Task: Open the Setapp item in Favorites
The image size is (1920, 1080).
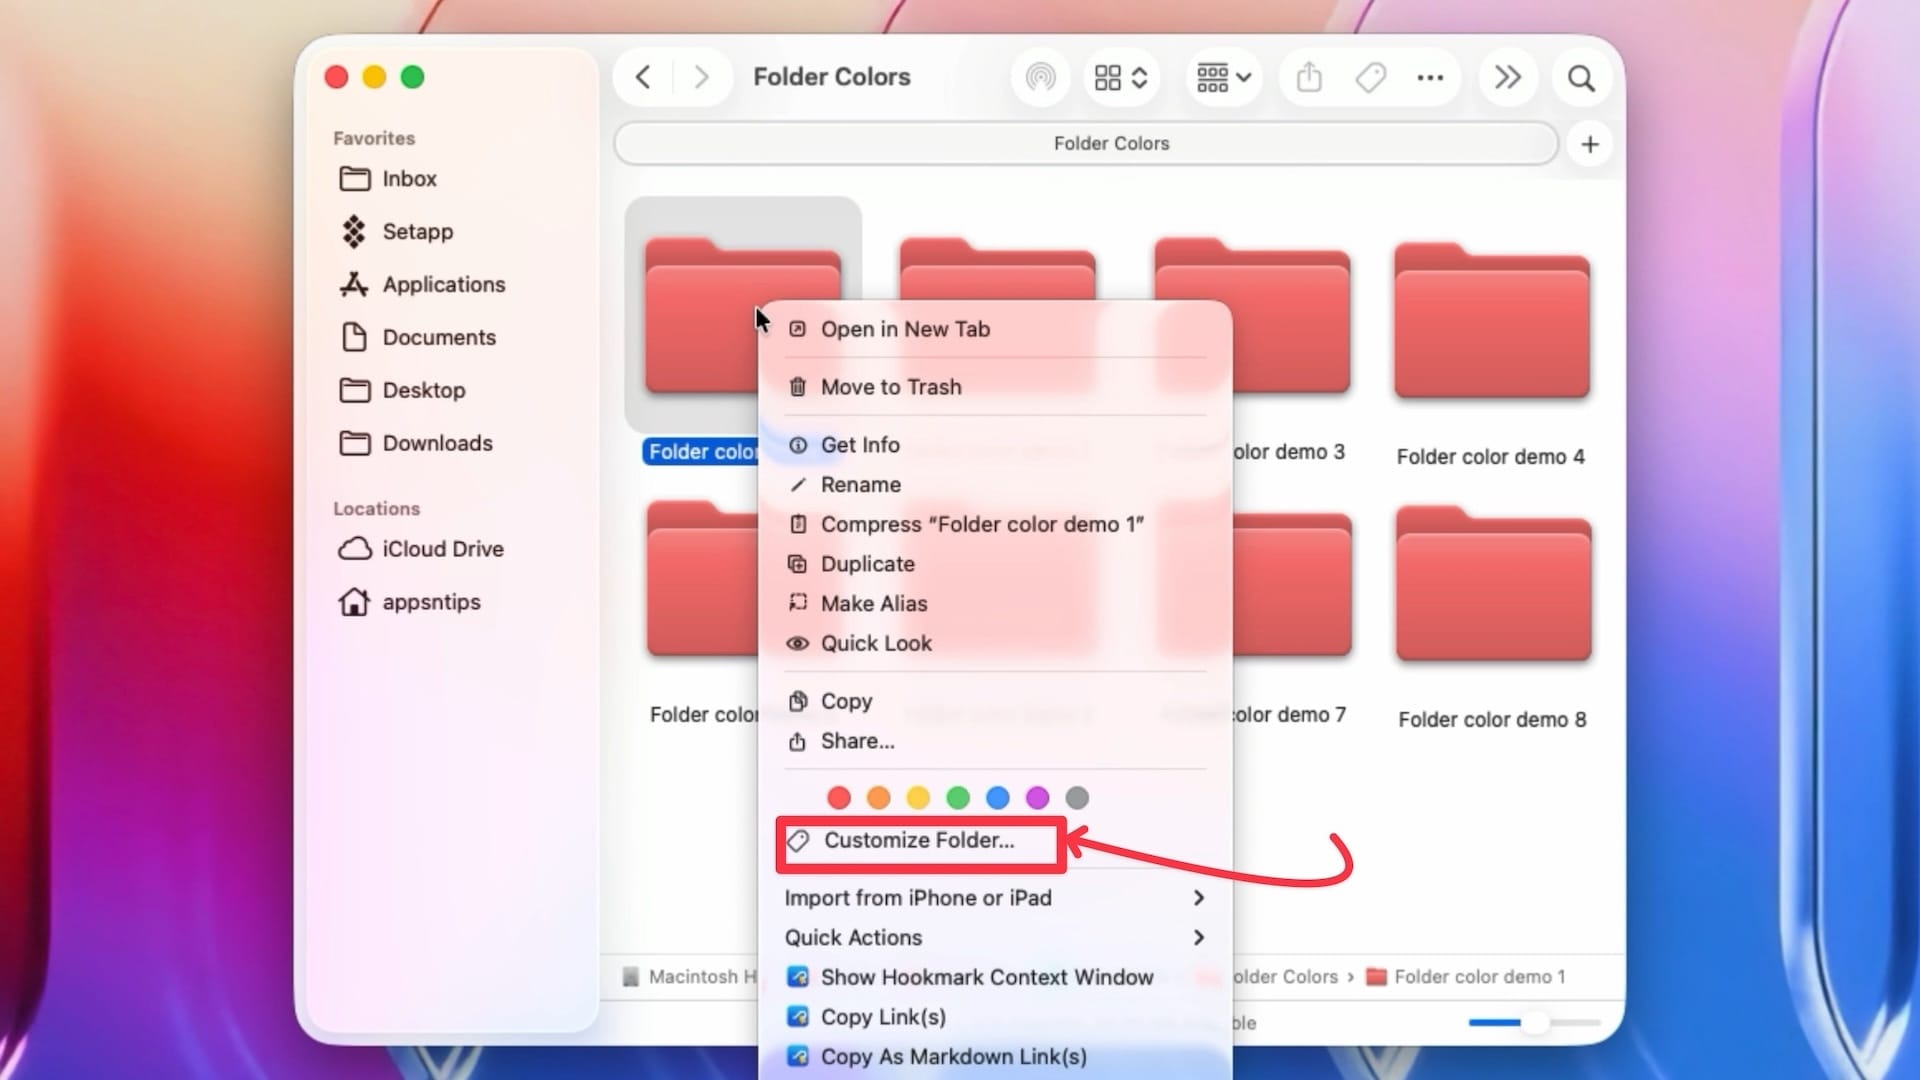Action: [416, 231]
